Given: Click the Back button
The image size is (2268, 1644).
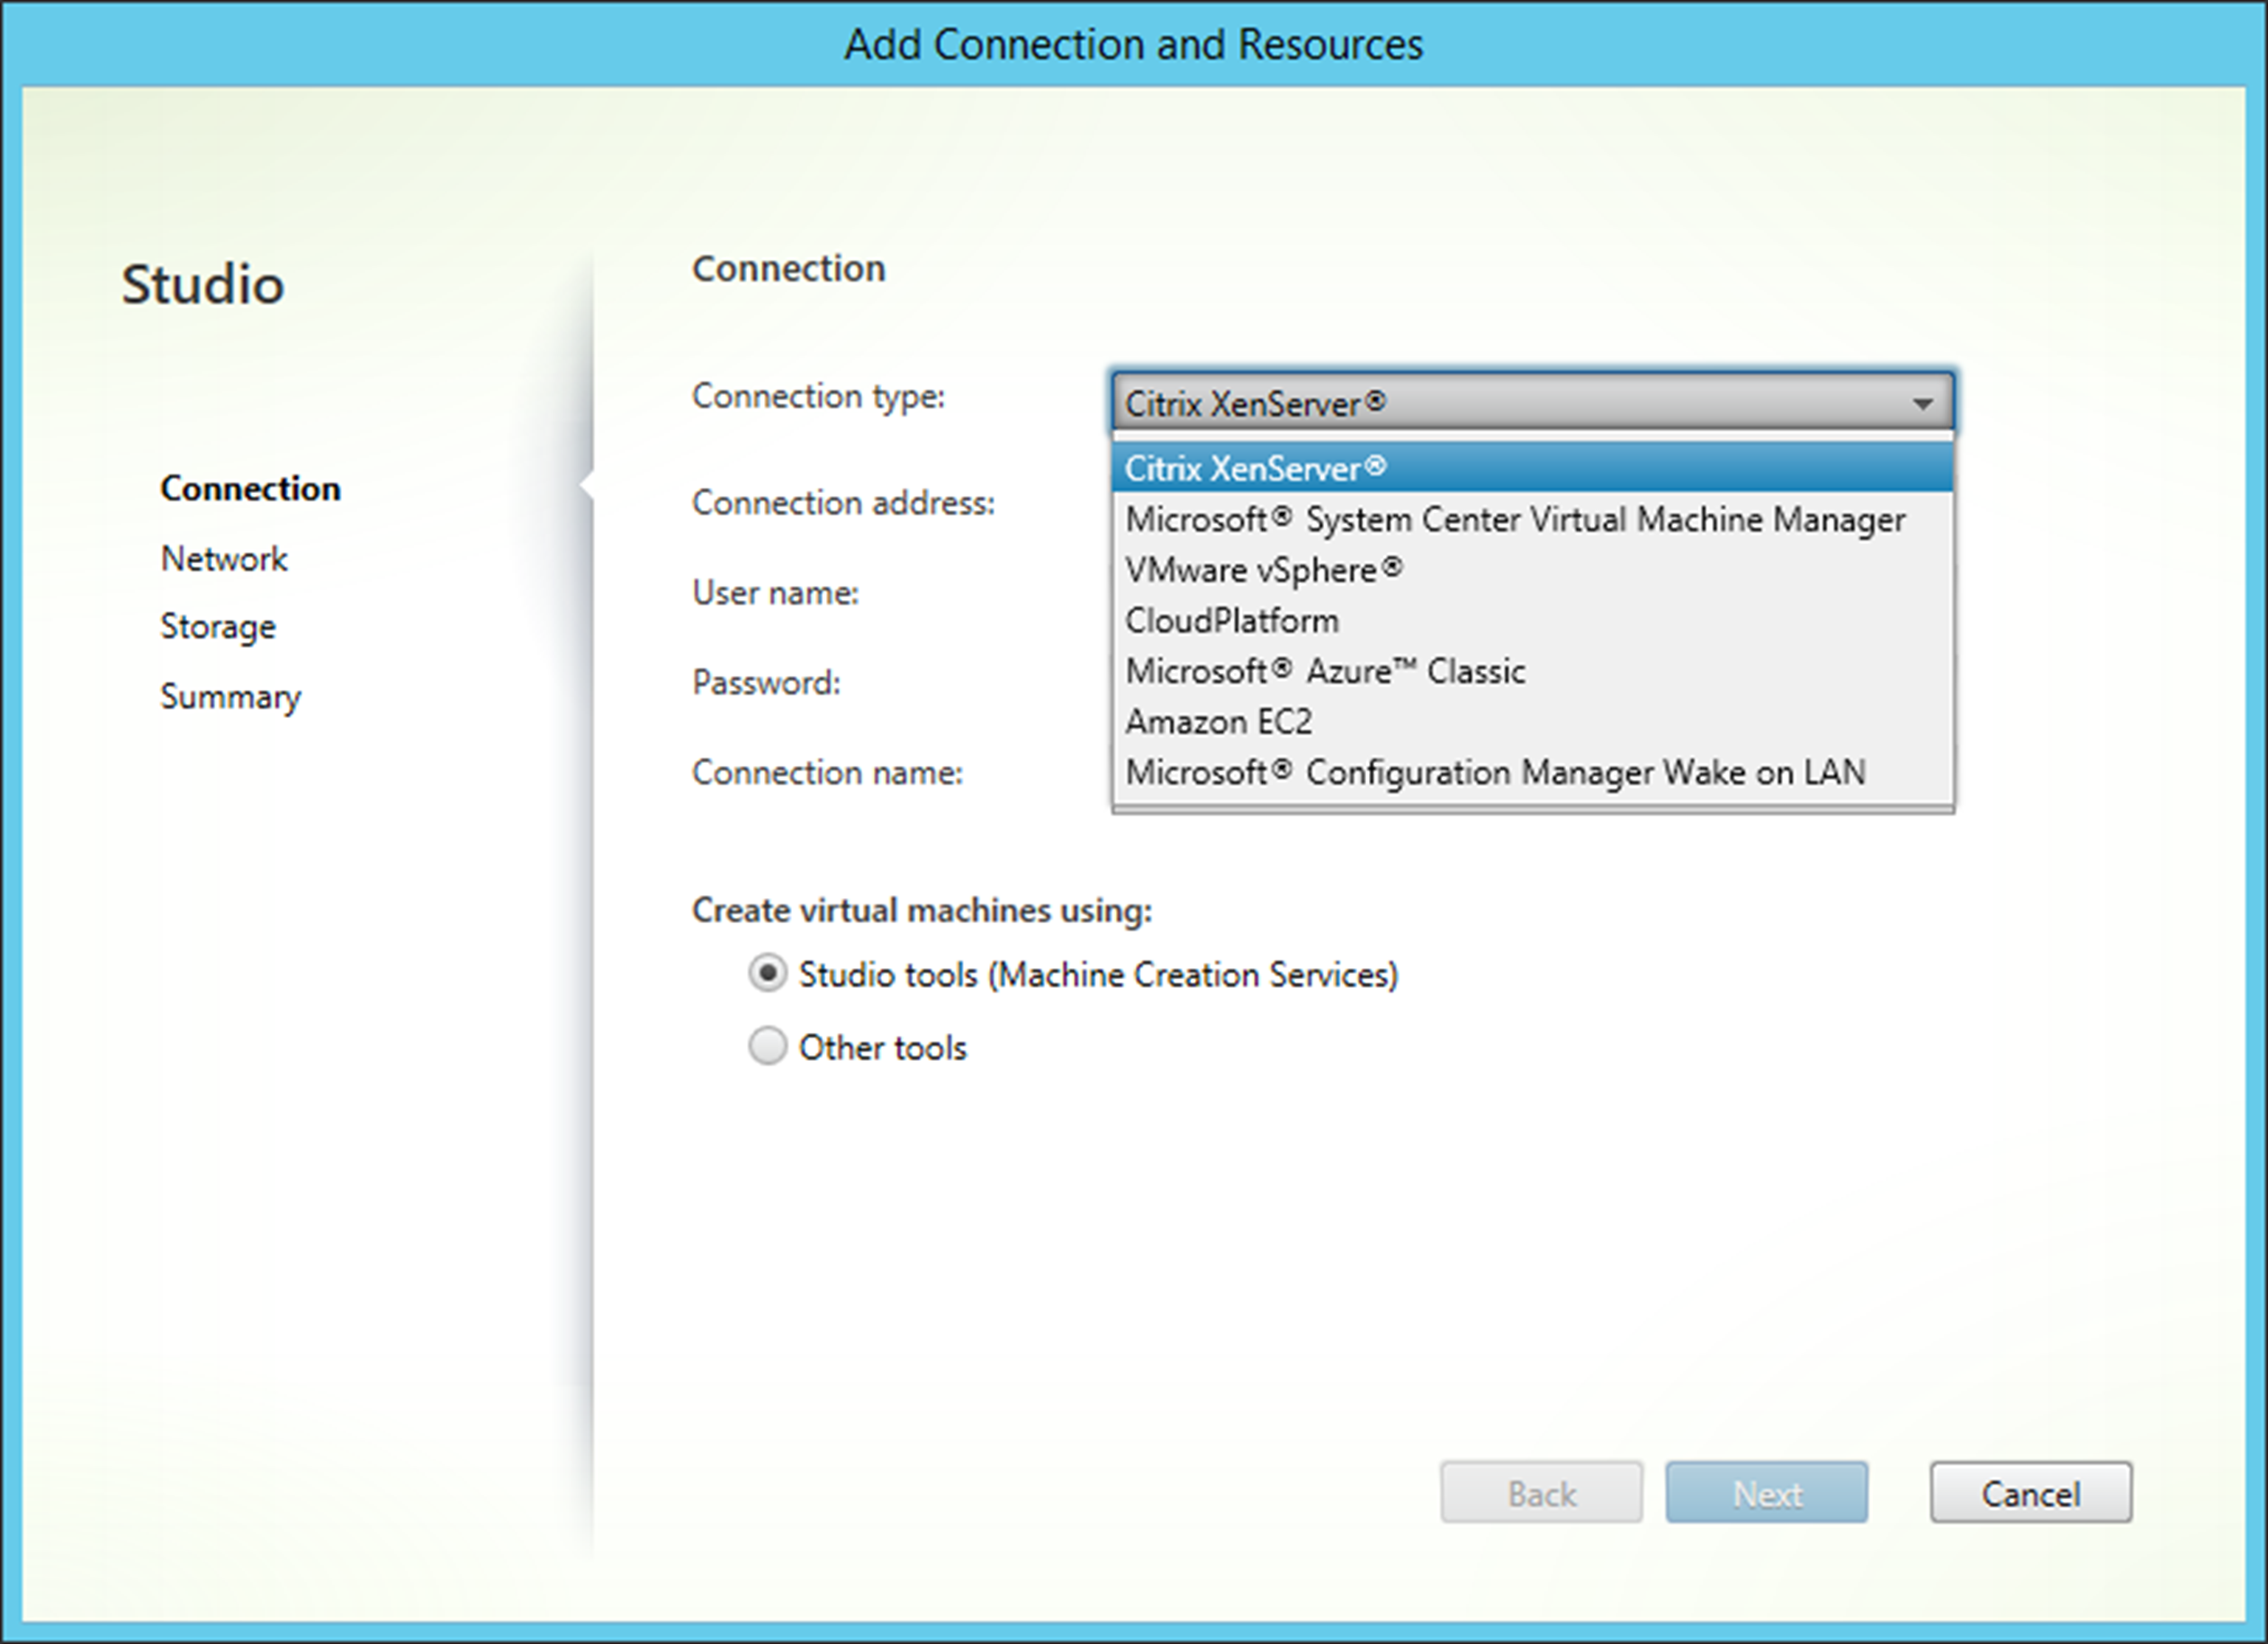Looking at the screenshot, I should 1541,1492.
